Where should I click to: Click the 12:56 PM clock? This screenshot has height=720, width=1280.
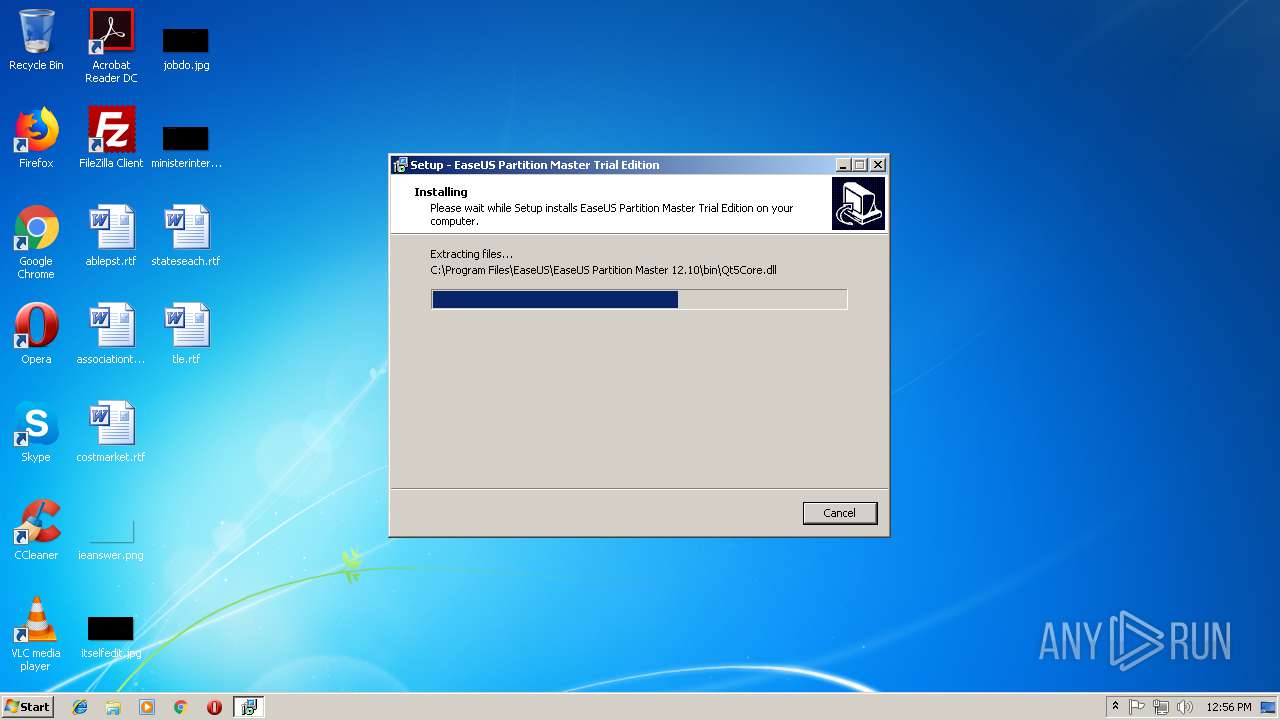(1229, 707)
